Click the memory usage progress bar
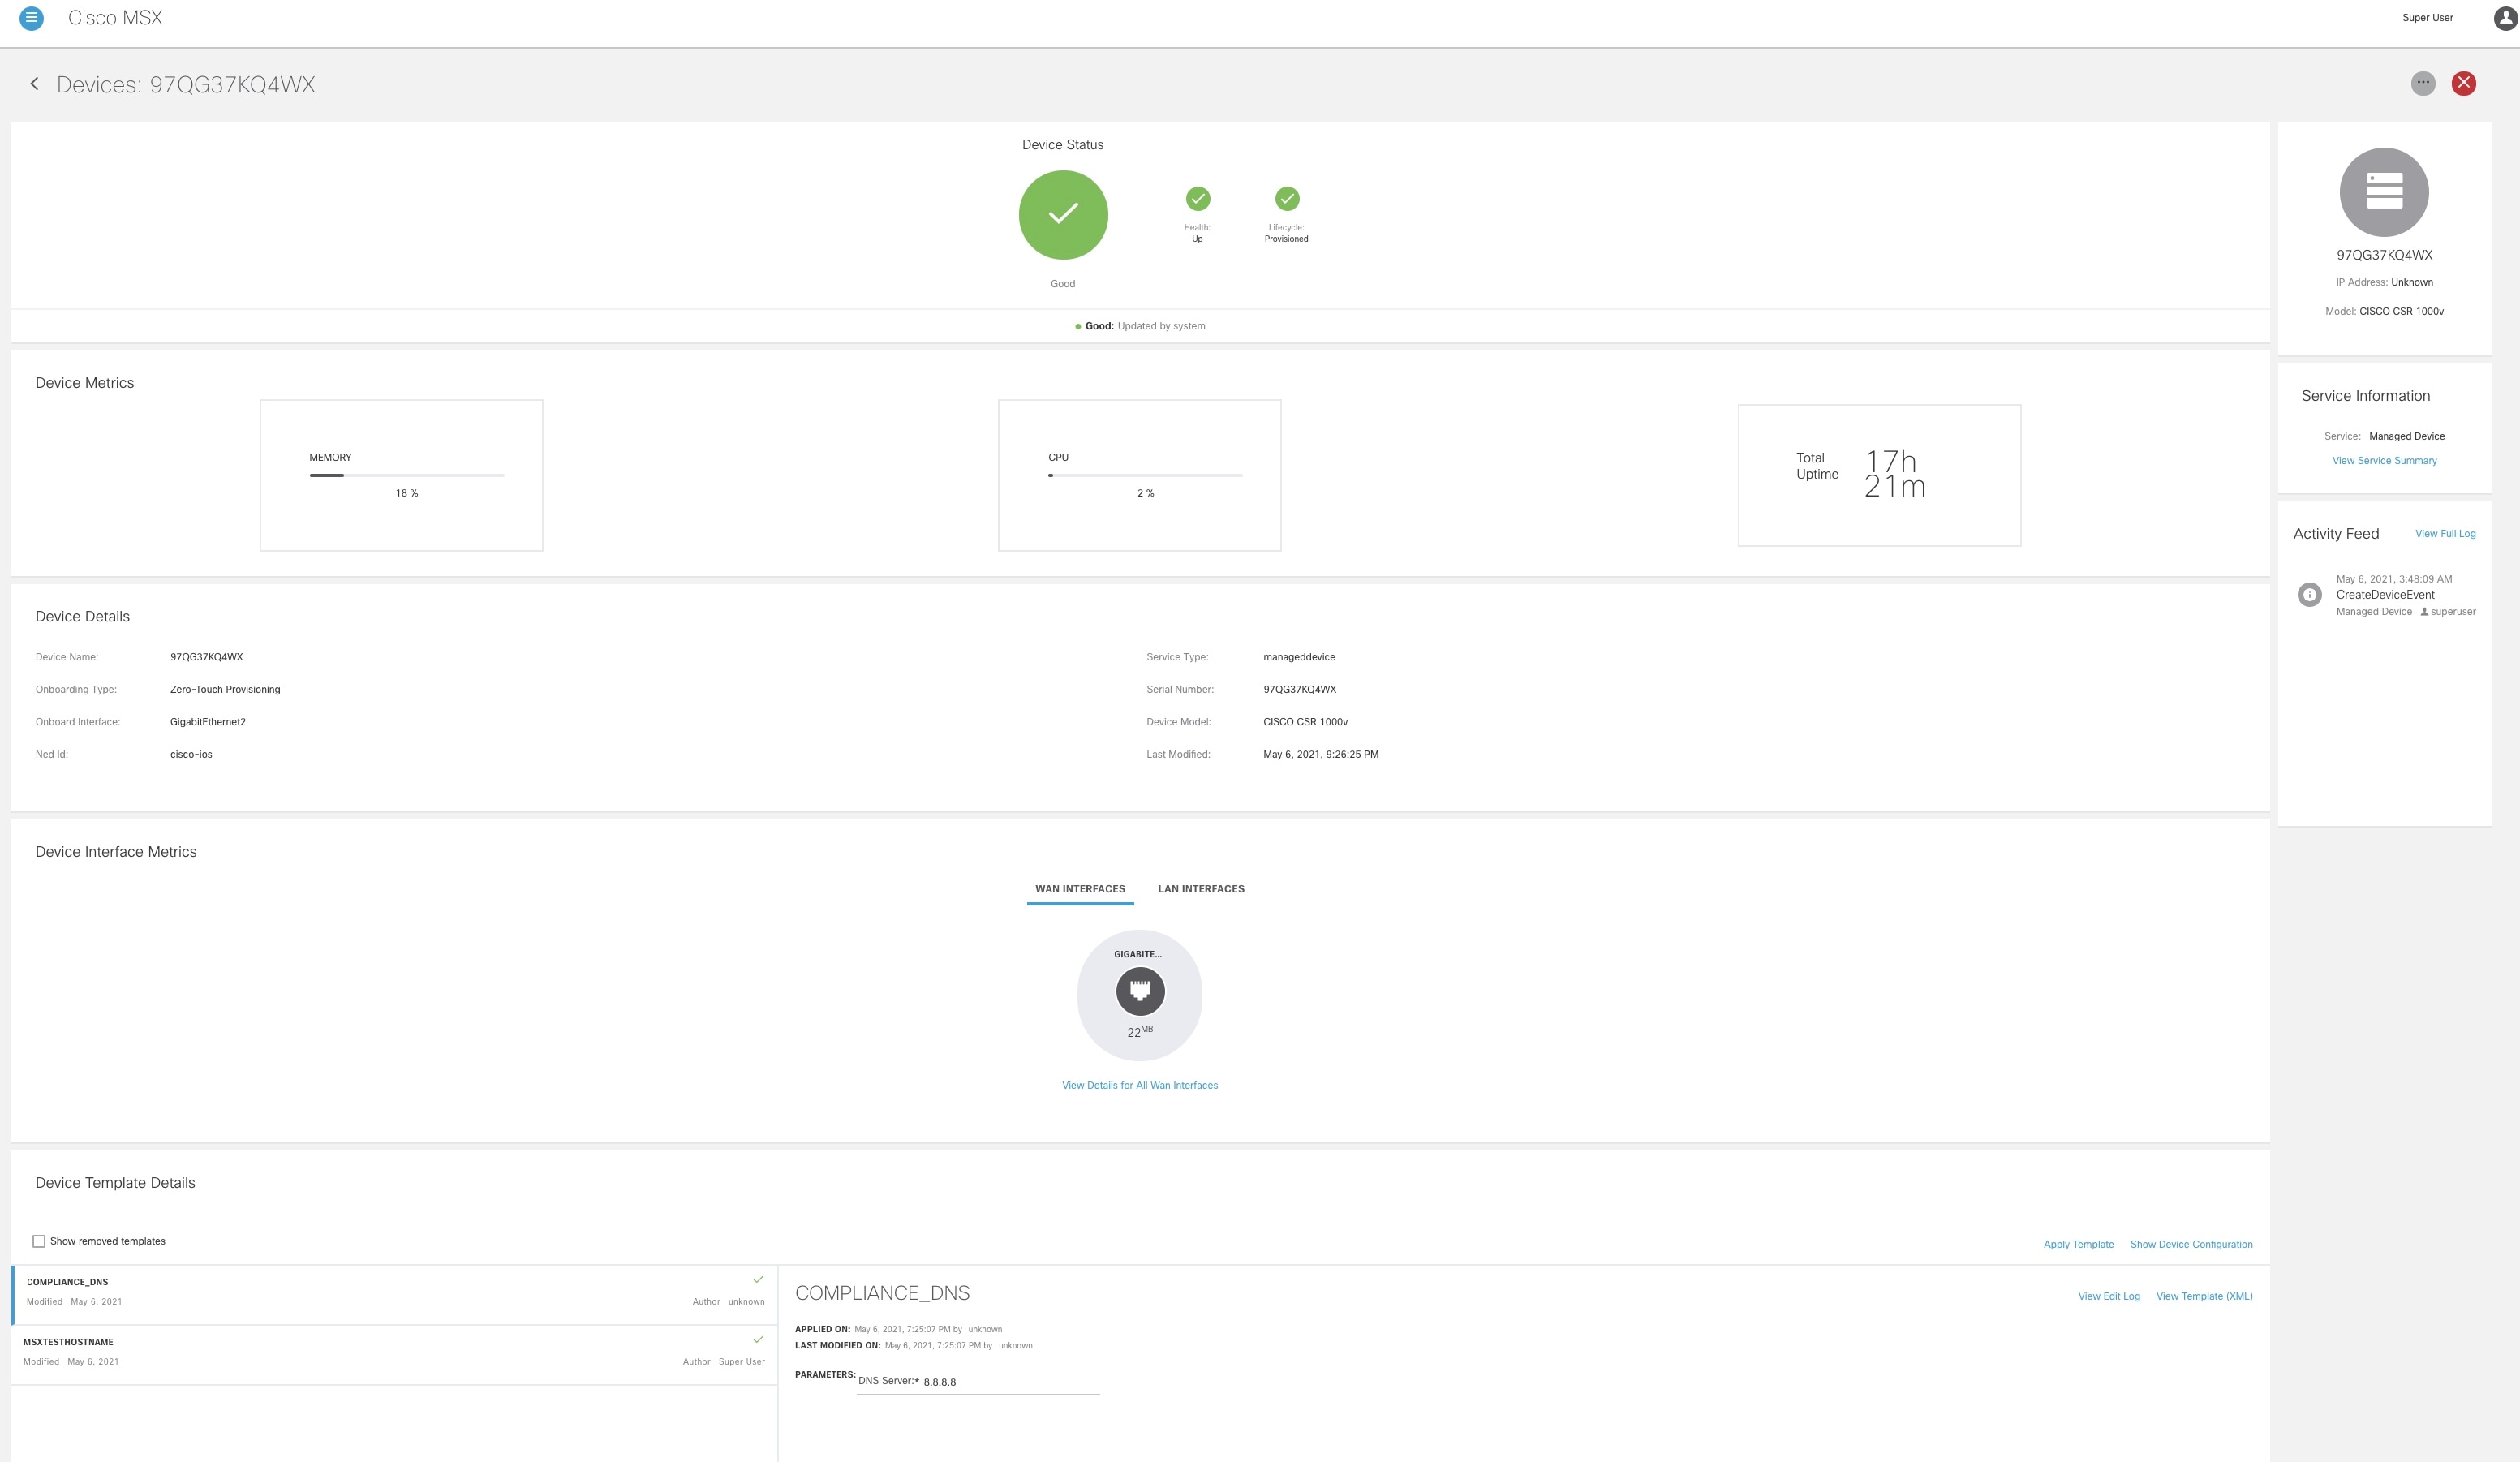 pyautogui.click(x=406, y=475)
